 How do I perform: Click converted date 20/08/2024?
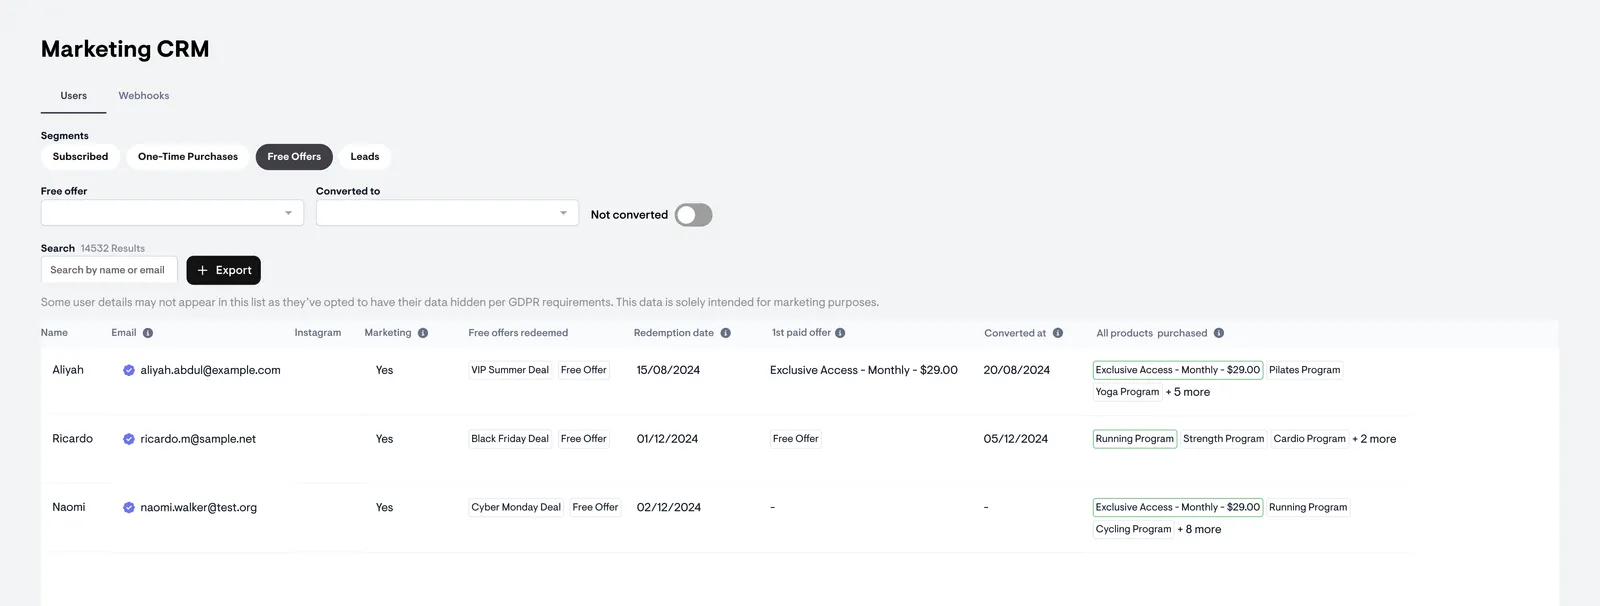click(1017, 370)
